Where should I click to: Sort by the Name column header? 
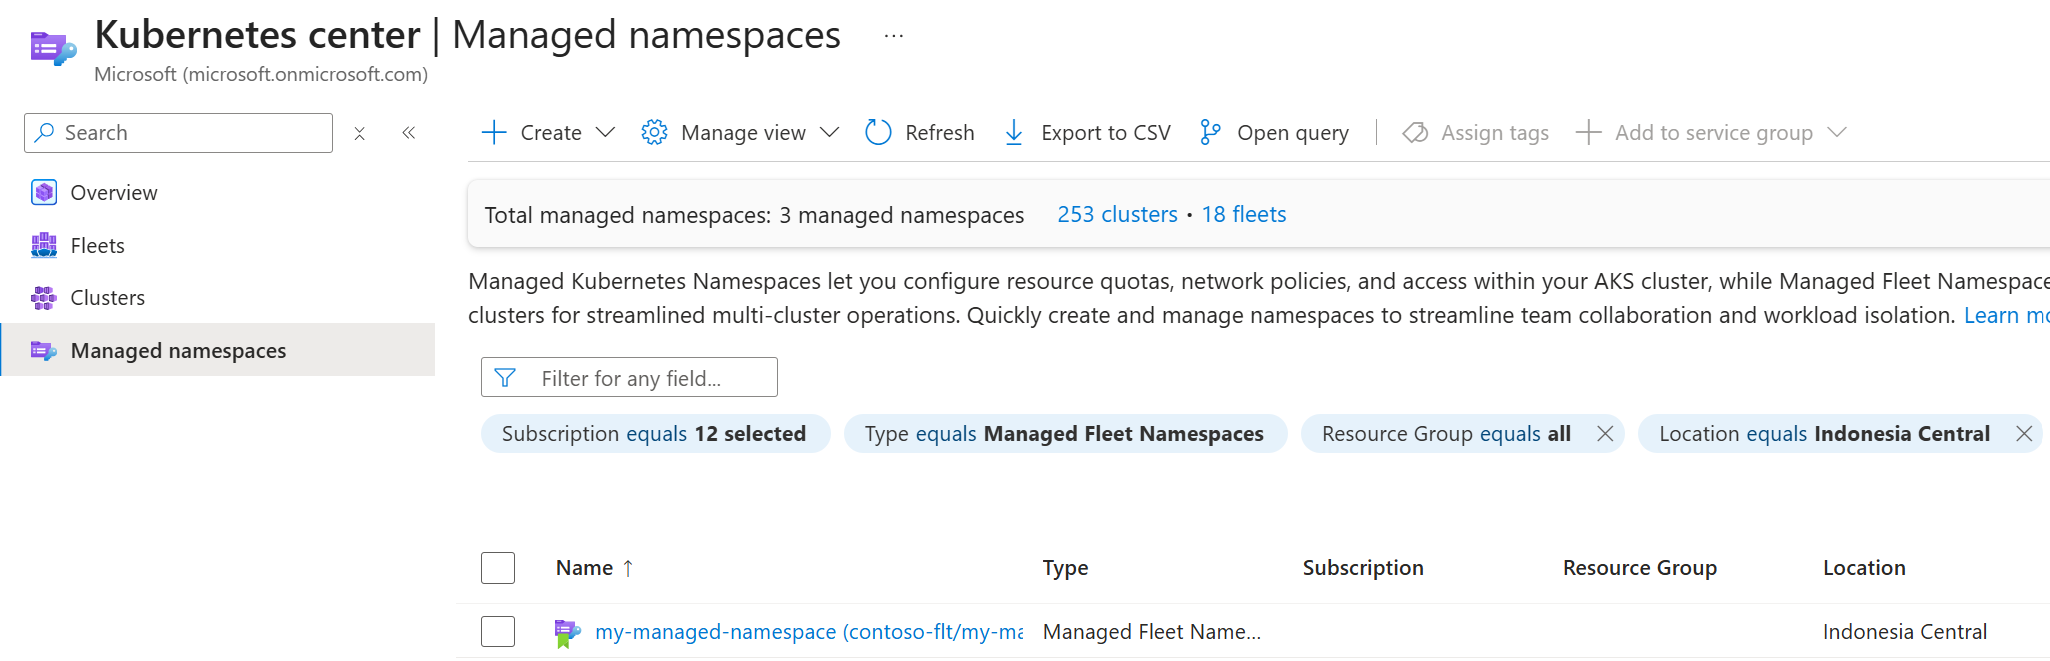point(585,568)
